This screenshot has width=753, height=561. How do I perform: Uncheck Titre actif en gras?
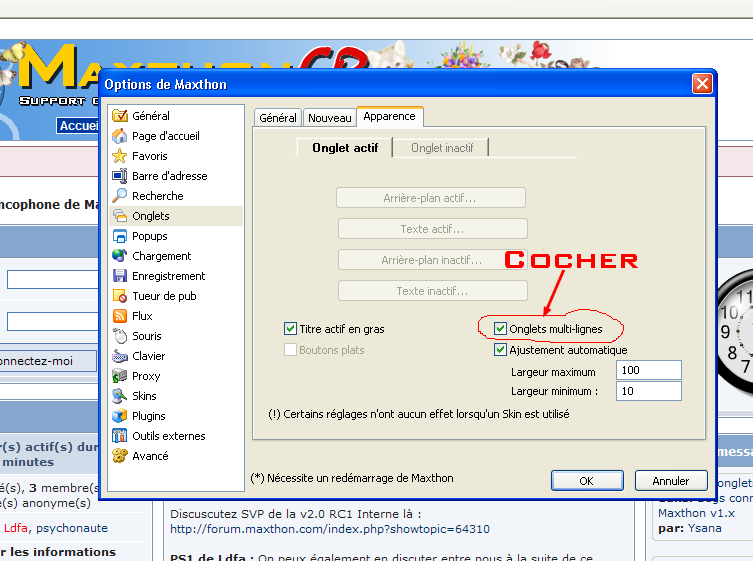[x=290, y=329]
